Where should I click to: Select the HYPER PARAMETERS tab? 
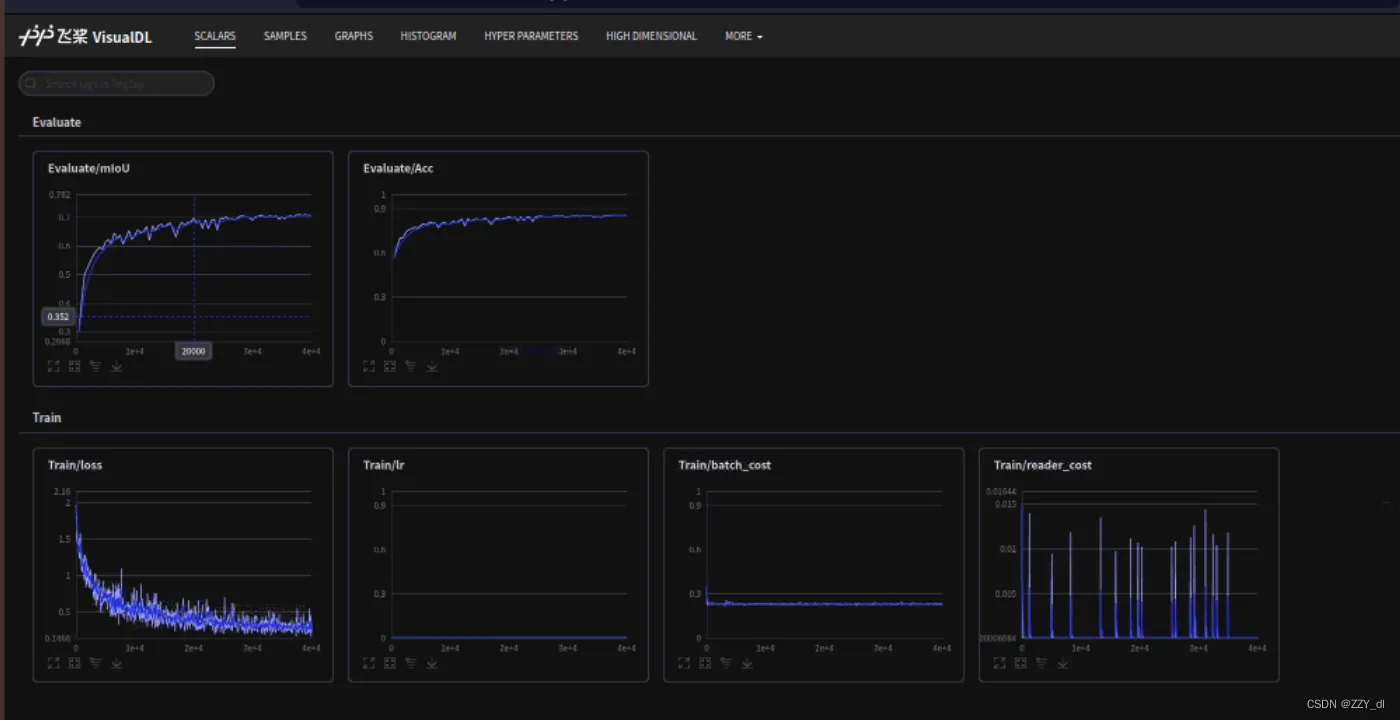(531, 36)
